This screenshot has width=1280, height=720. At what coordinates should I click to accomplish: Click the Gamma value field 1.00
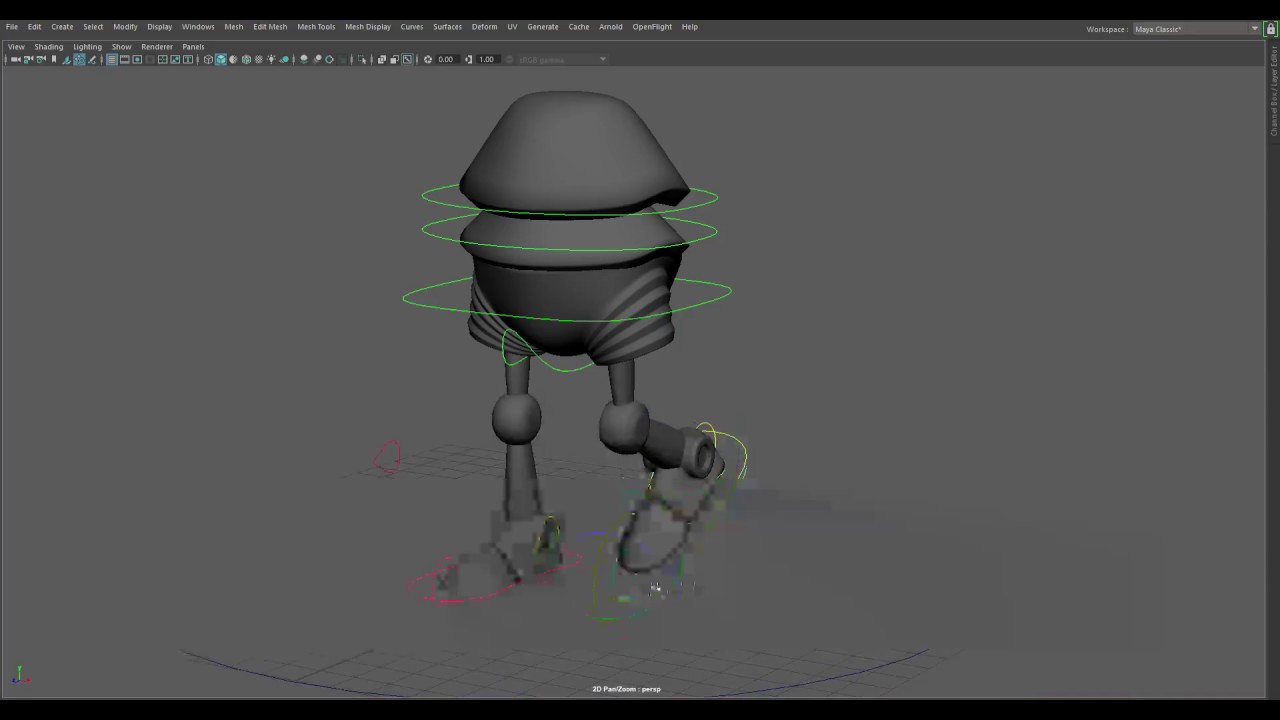pos(486,59)
